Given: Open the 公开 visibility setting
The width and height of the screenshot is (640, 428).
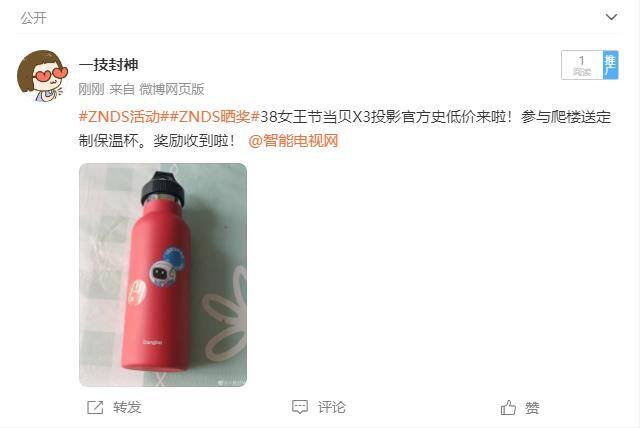Looking at the screenshot, I should [33, 18].
